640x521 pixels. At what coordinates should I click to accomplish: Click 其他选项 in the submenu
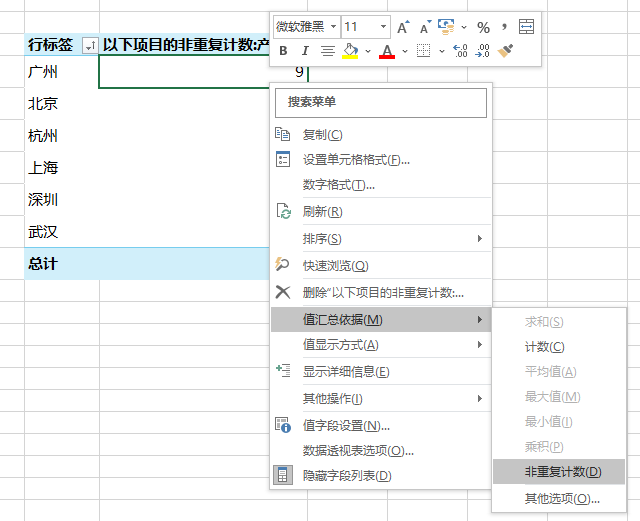[x=562, y=498]
